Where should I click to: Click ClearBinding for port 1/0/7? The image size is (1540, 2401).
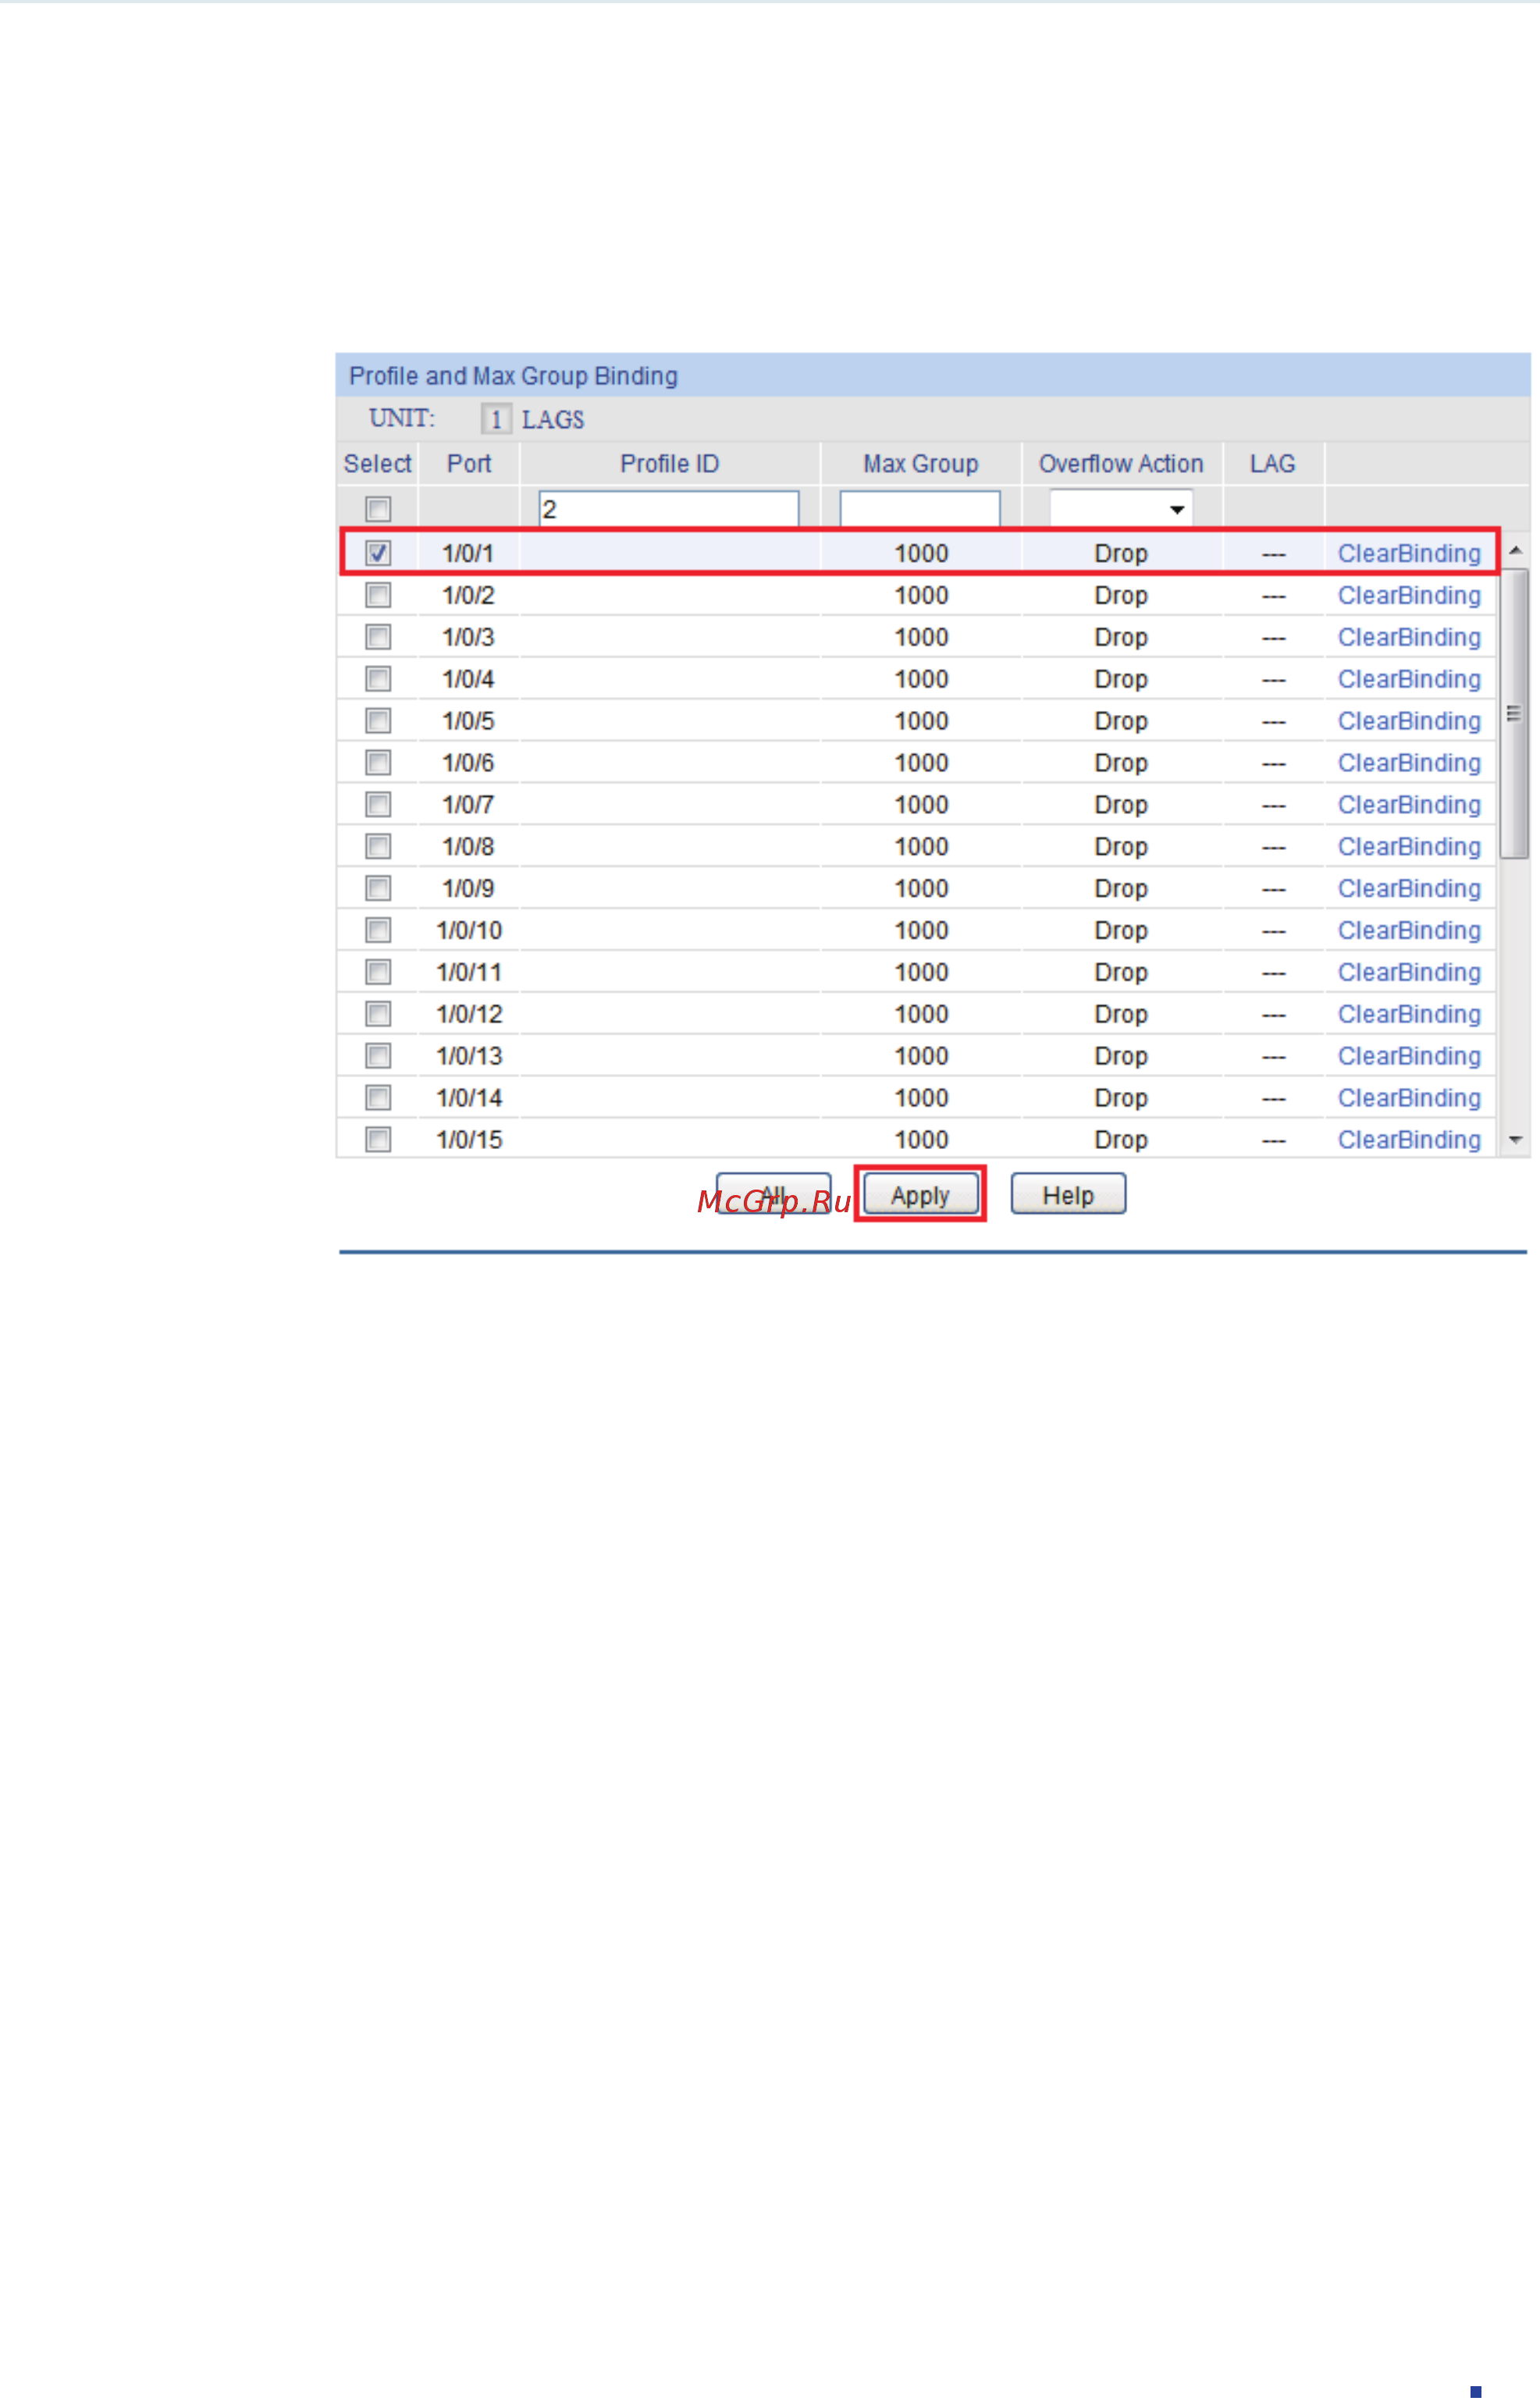(x=1409, y=806)
